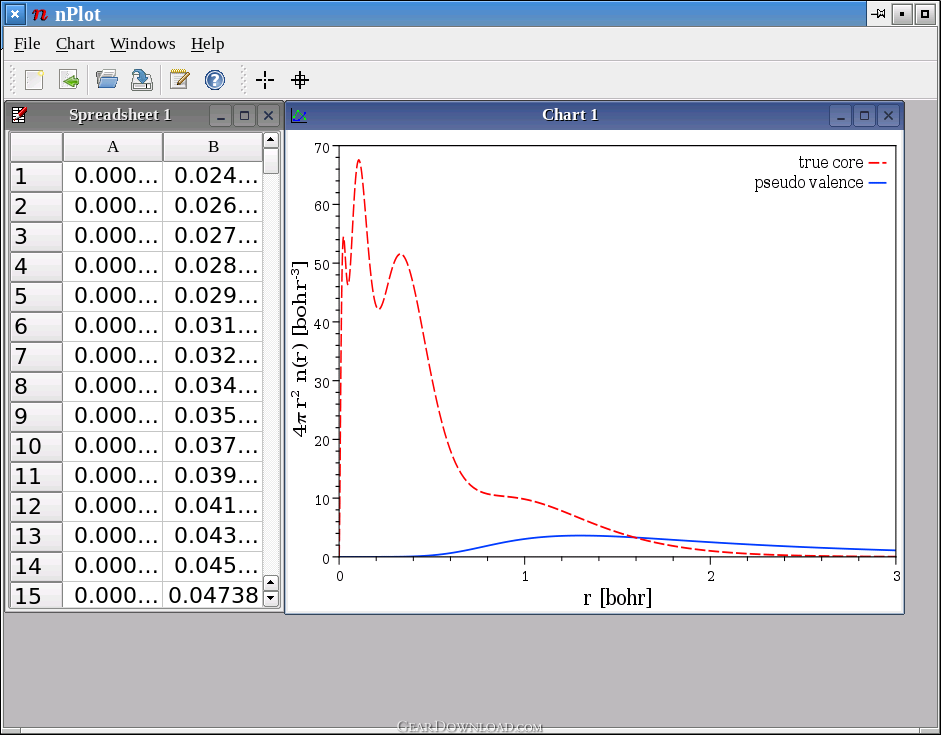Click the green arrow import icon

[x=70, y=80]
